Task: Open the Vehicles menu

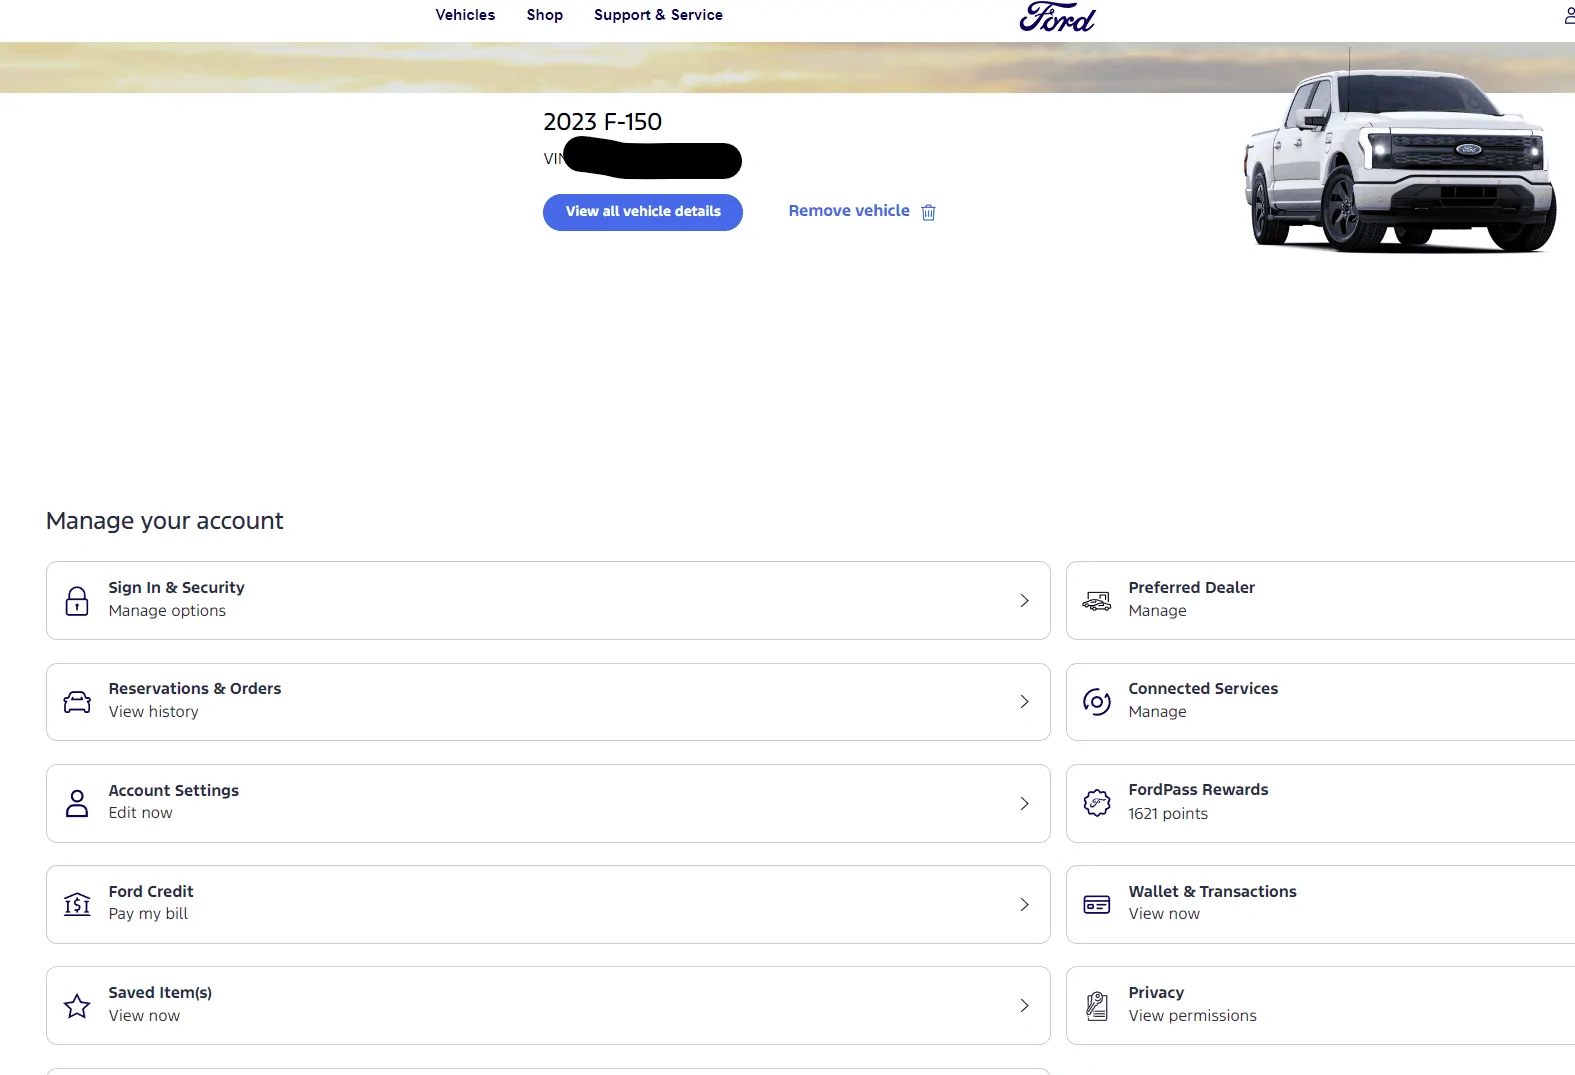Action: [x=465, y=15]
